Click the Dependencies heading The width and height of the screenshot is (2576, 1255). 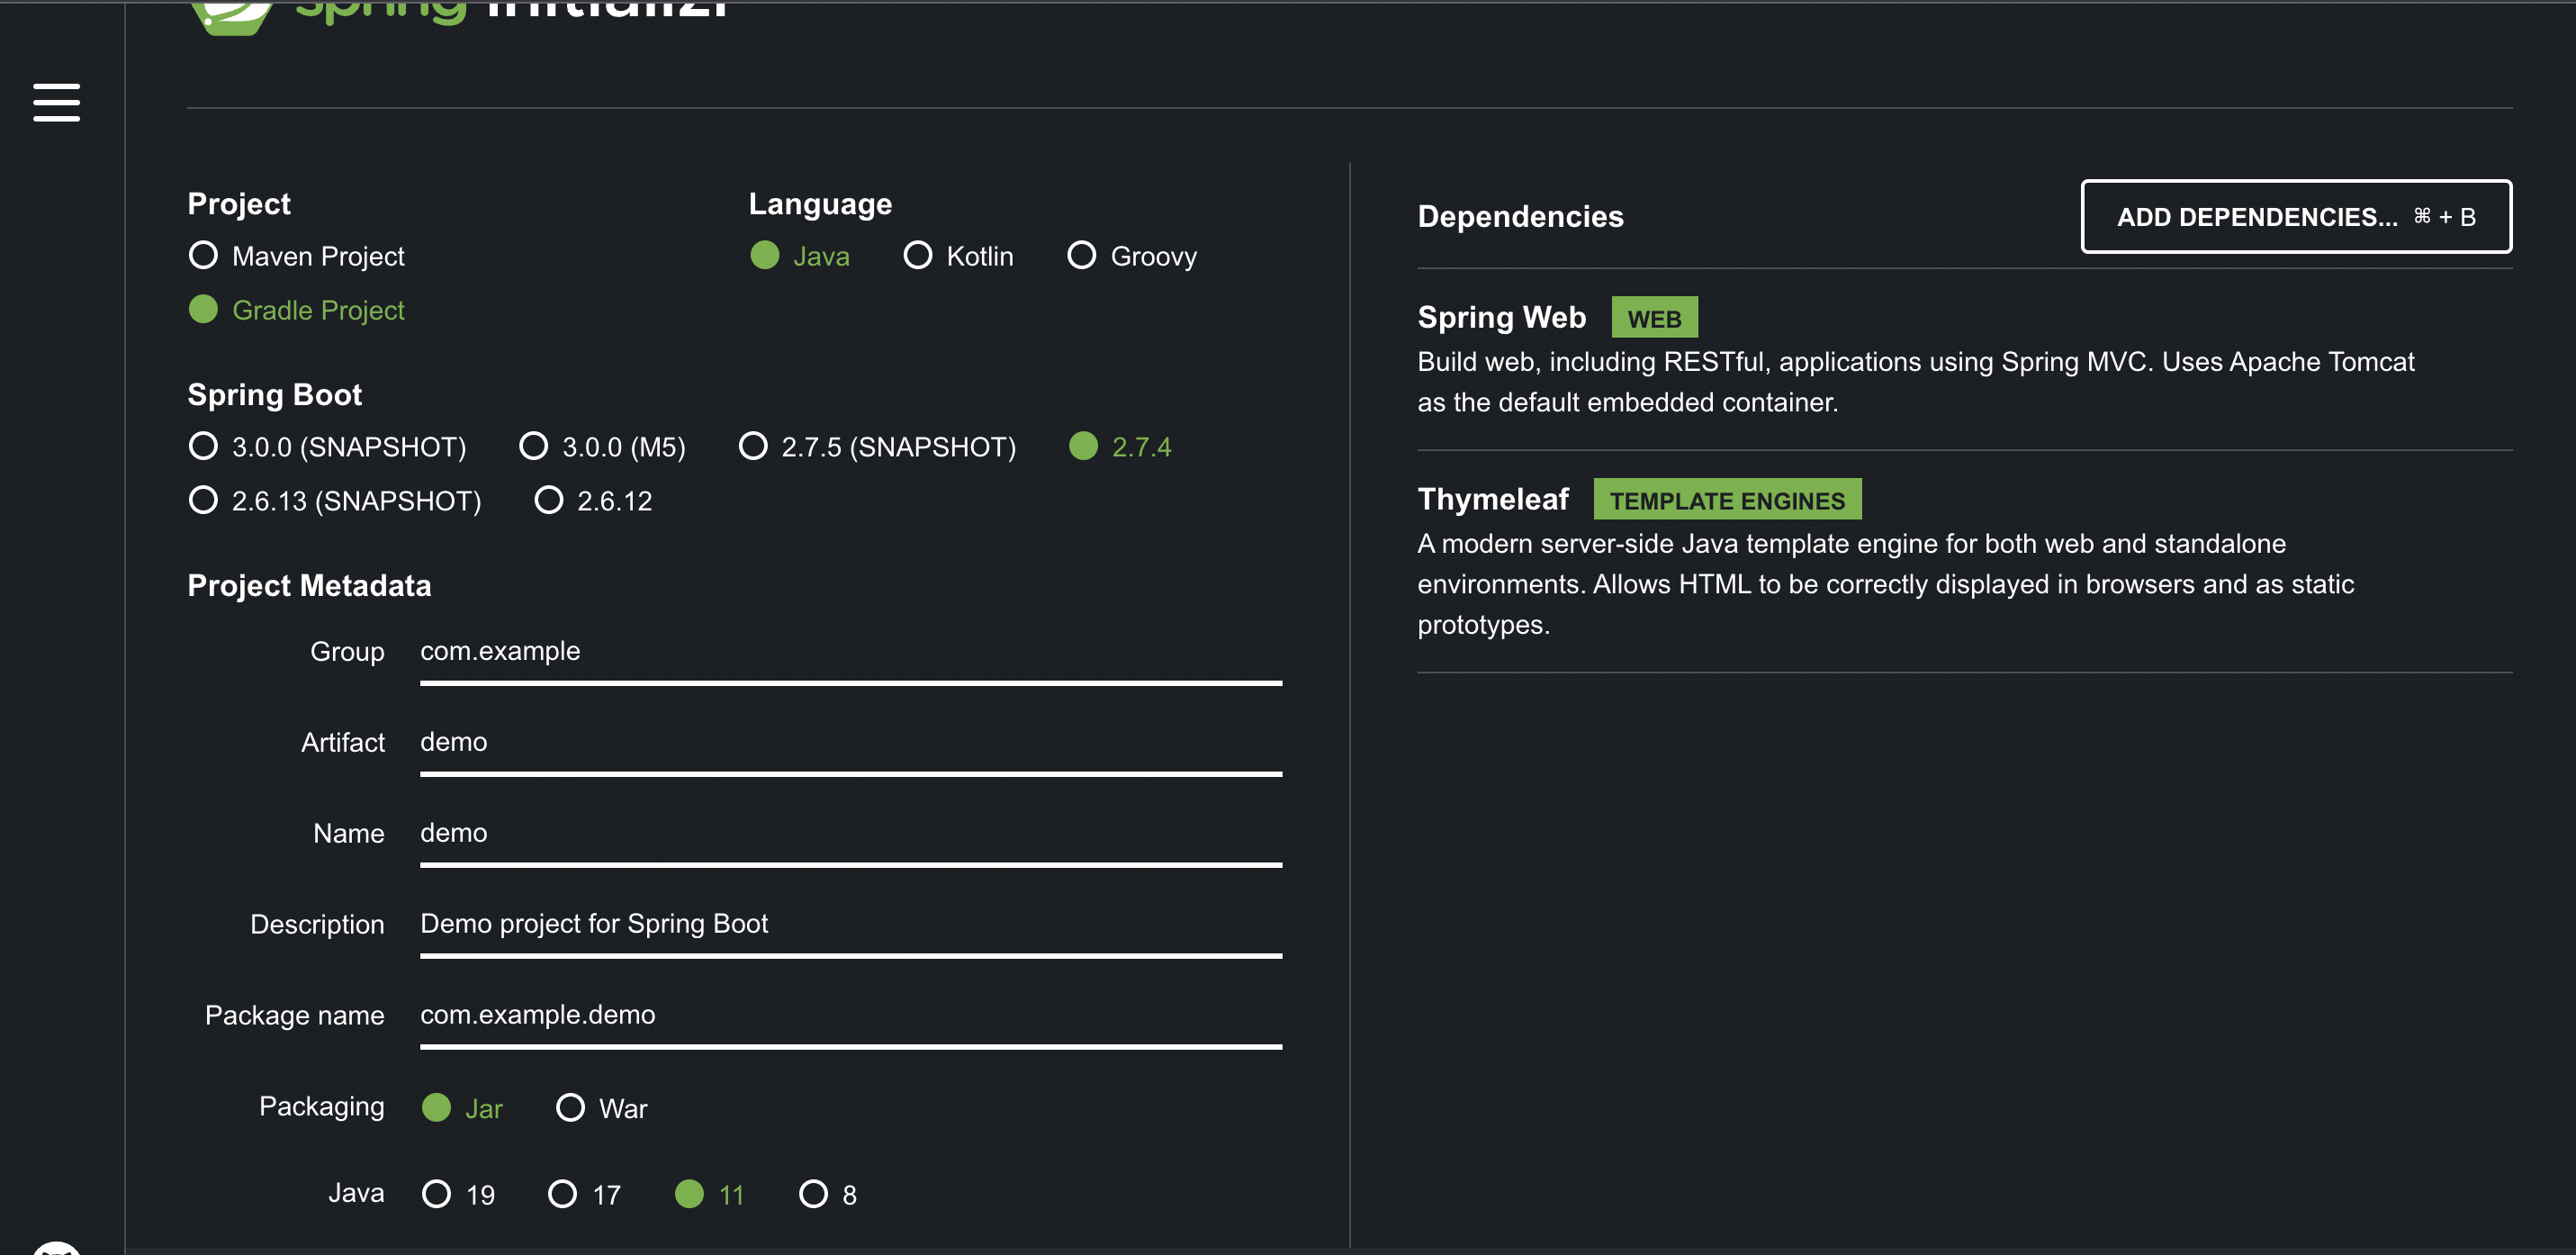click(1520, 217)
